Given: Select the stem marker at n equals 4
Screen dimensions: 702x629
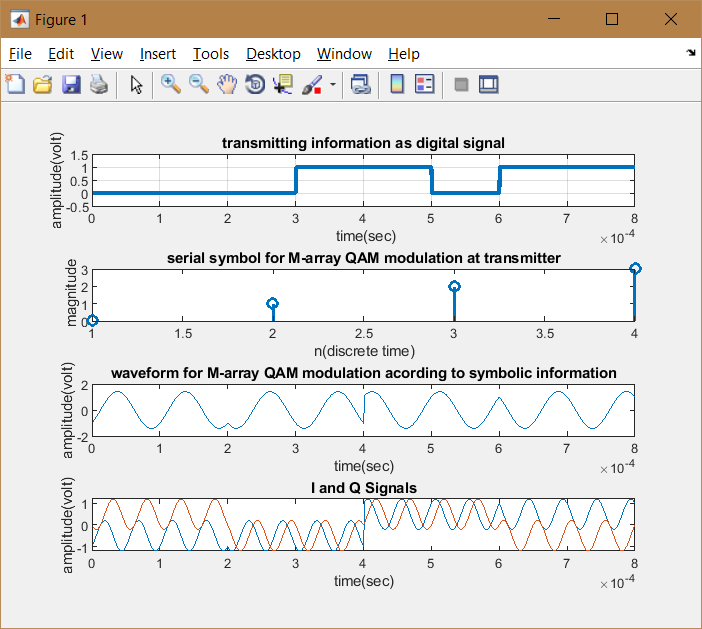Looking at the screenshot, I should [x=635, y=269].
